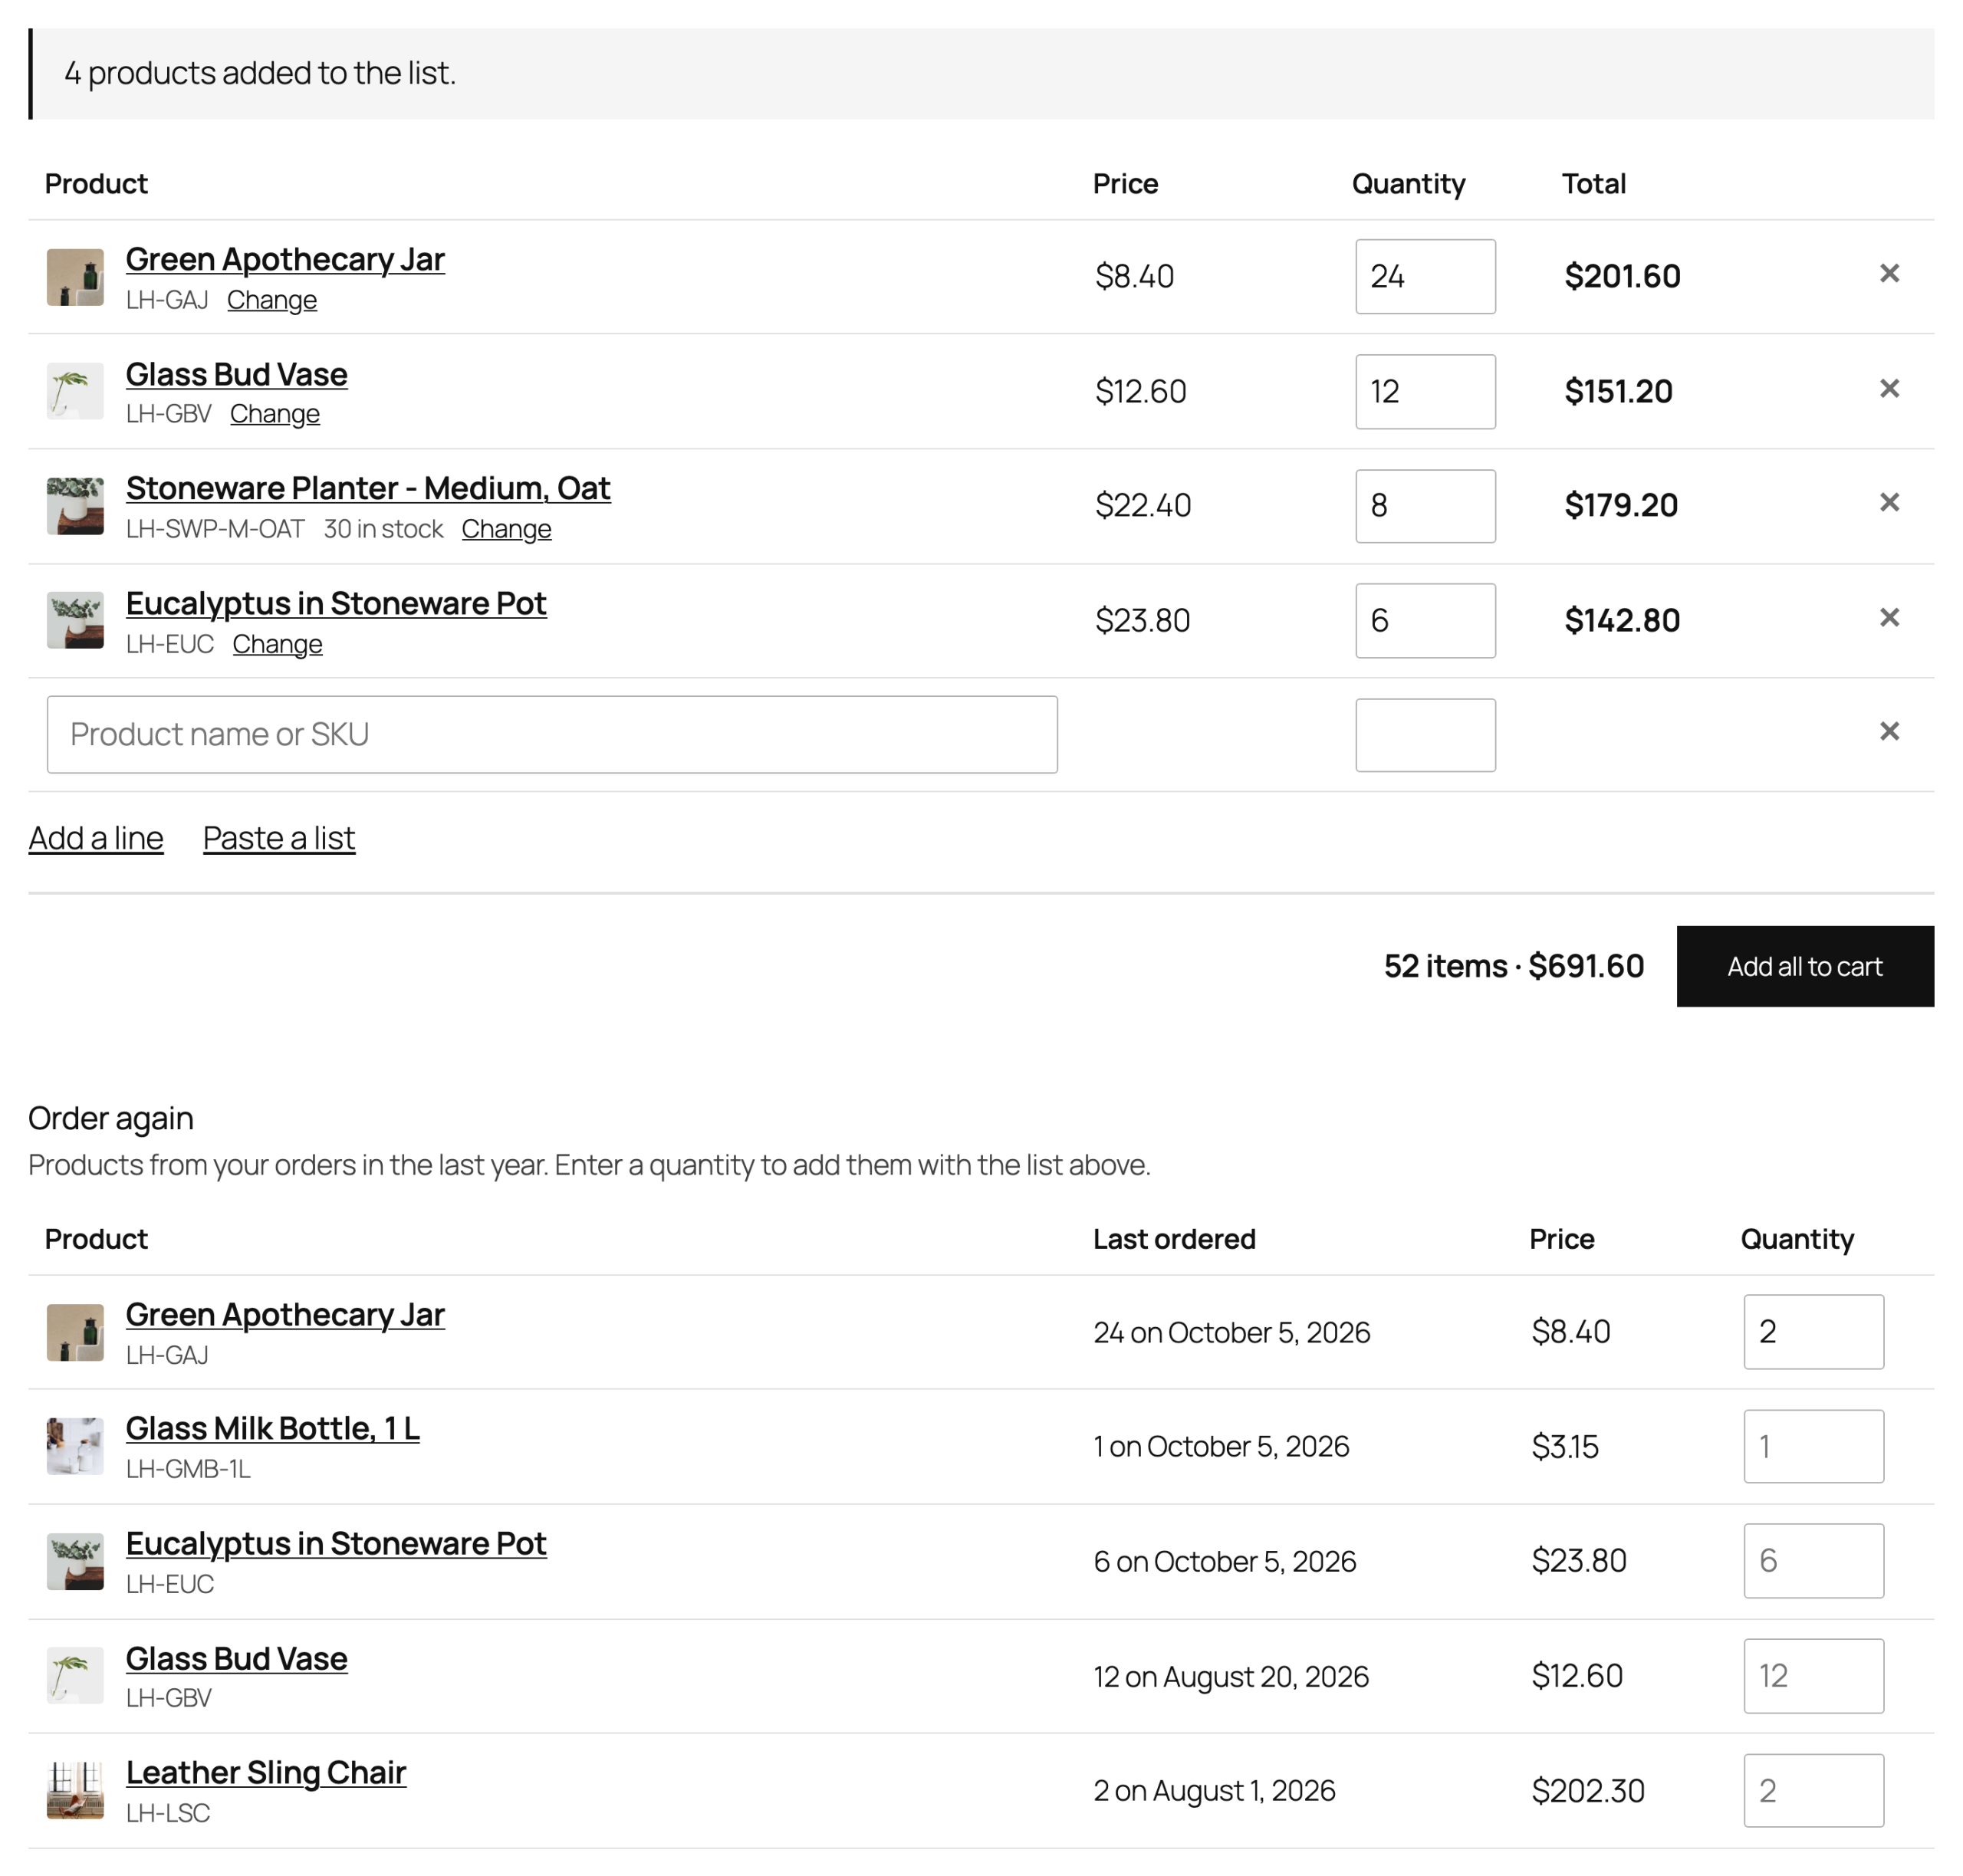Open Green Apothecary Jar link in Order again
Viewport: 1963px width, 1876px height.
click(285, 1314)
